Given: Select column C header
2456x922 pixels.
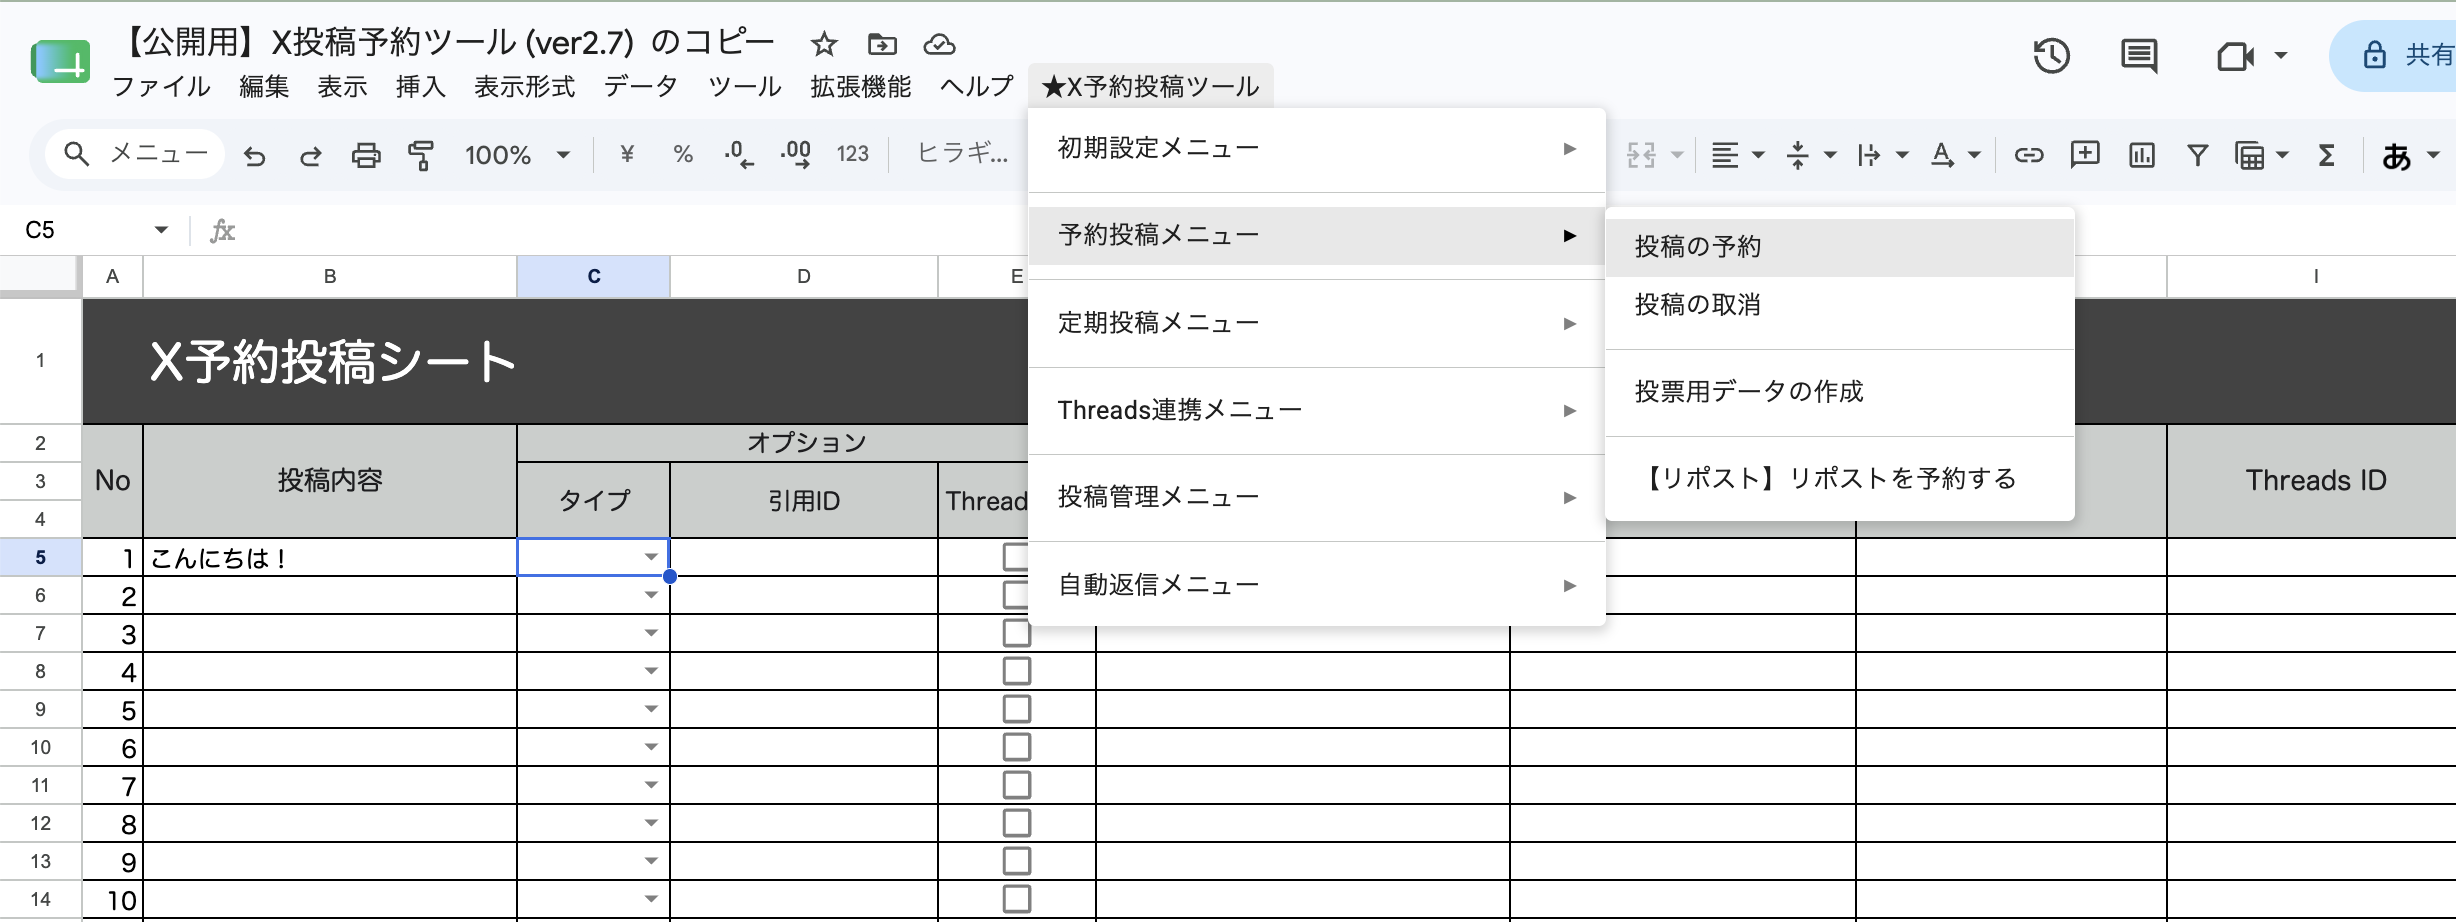Looking at the screenshot, I should [593, 276].
